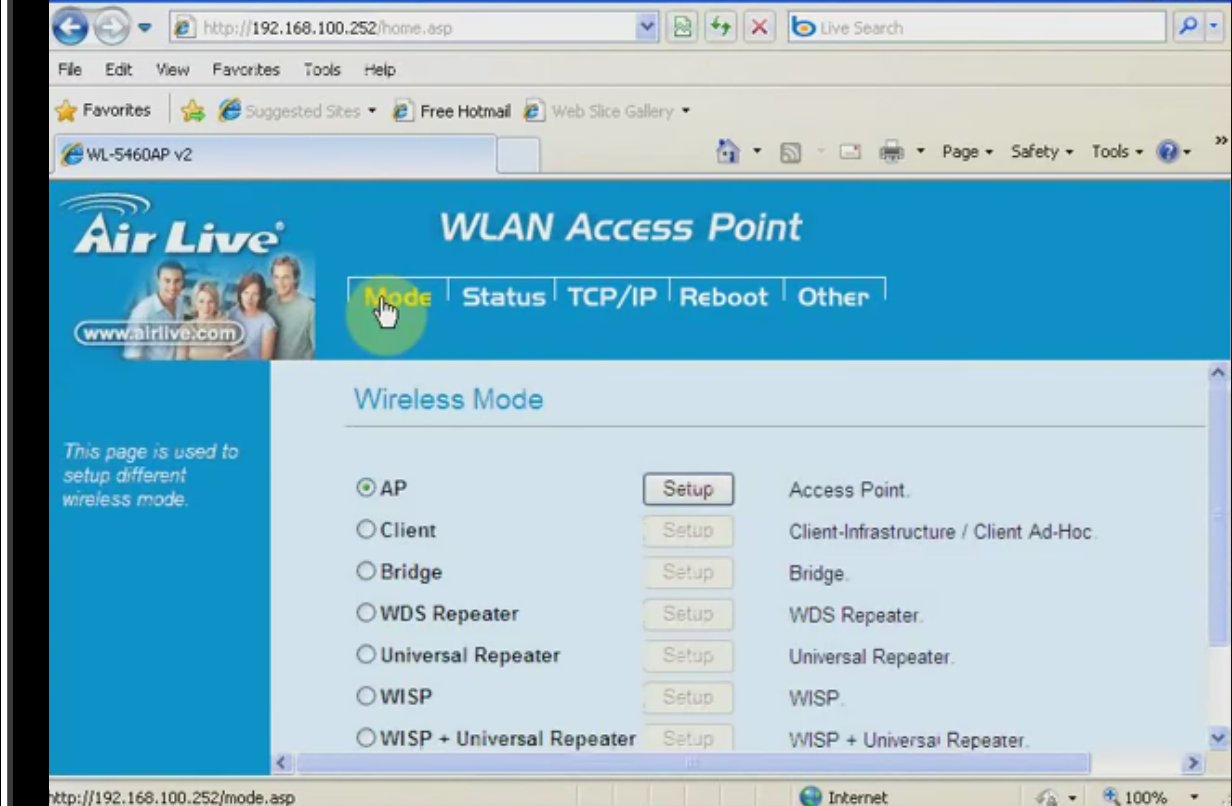Open the Tools menu in menu bar

click(x=322, y=70)
